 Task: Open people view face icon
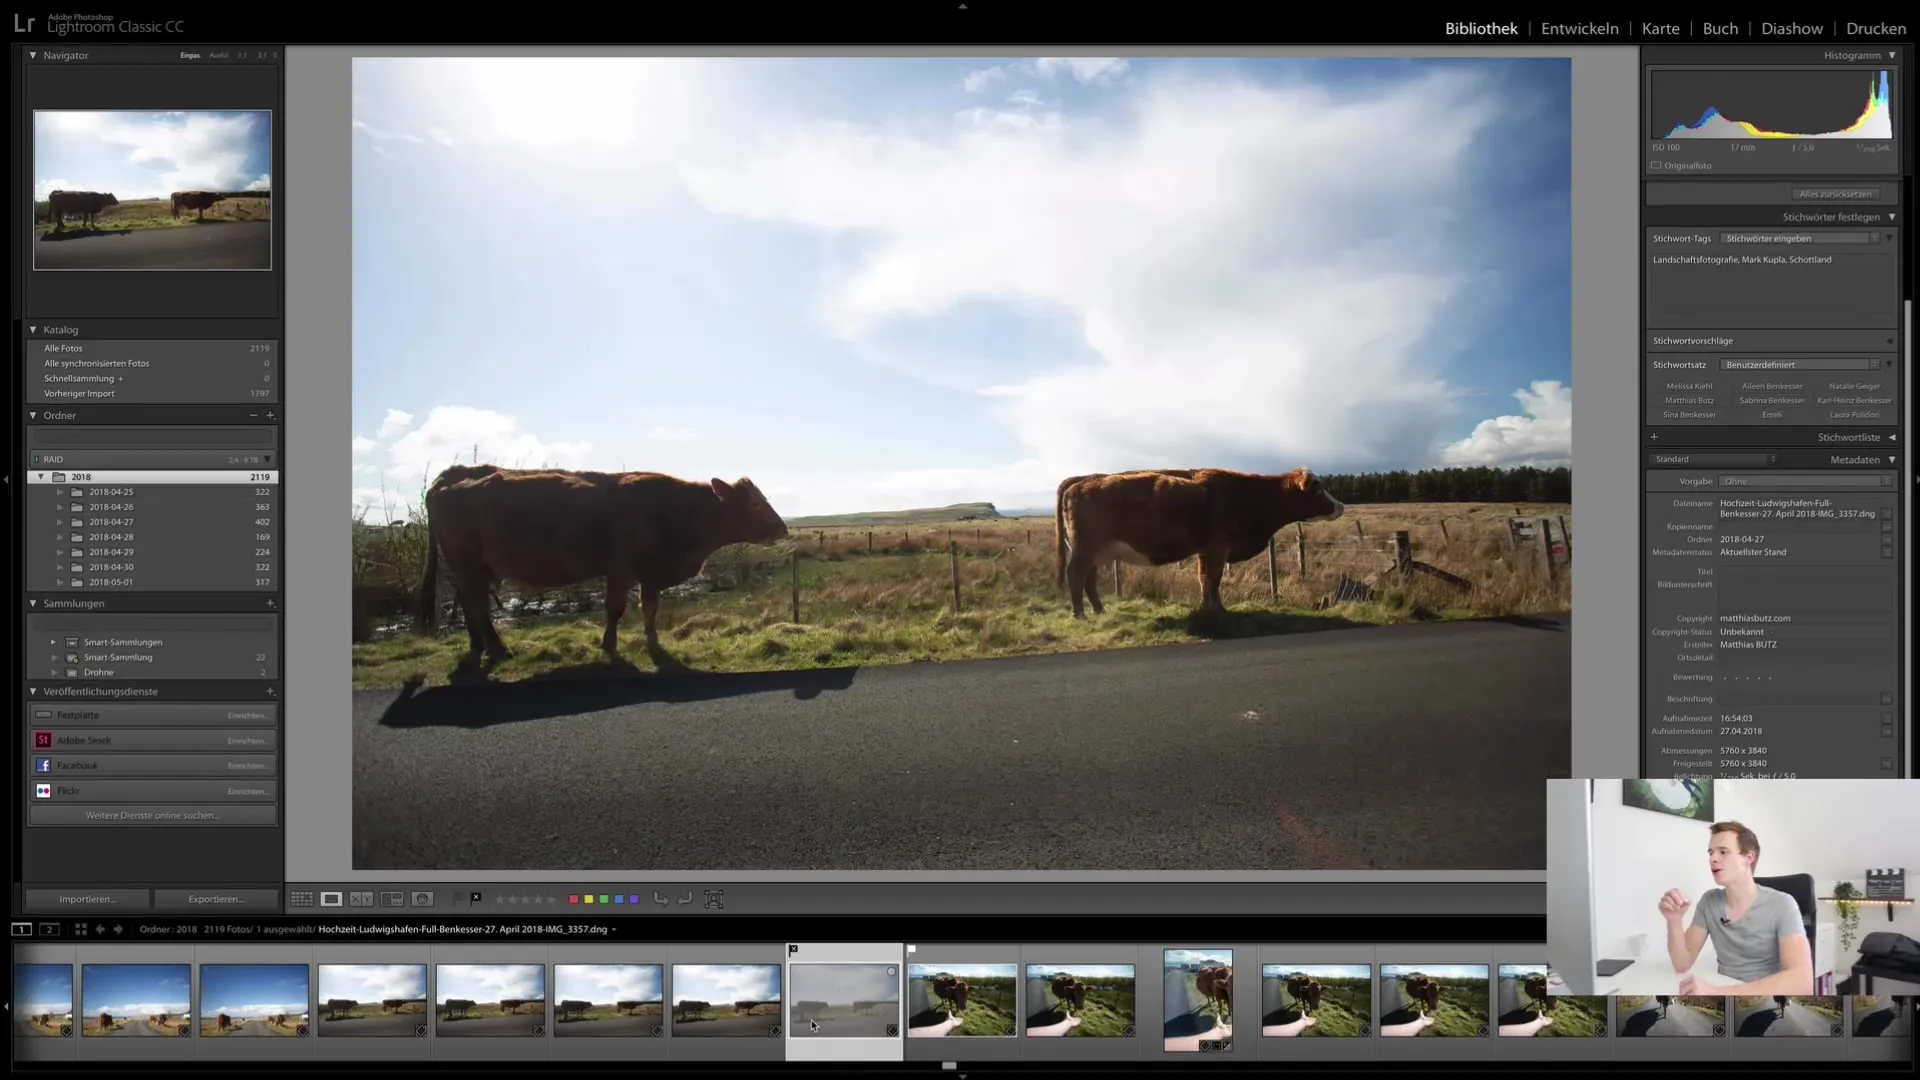(x=423, y=899)
